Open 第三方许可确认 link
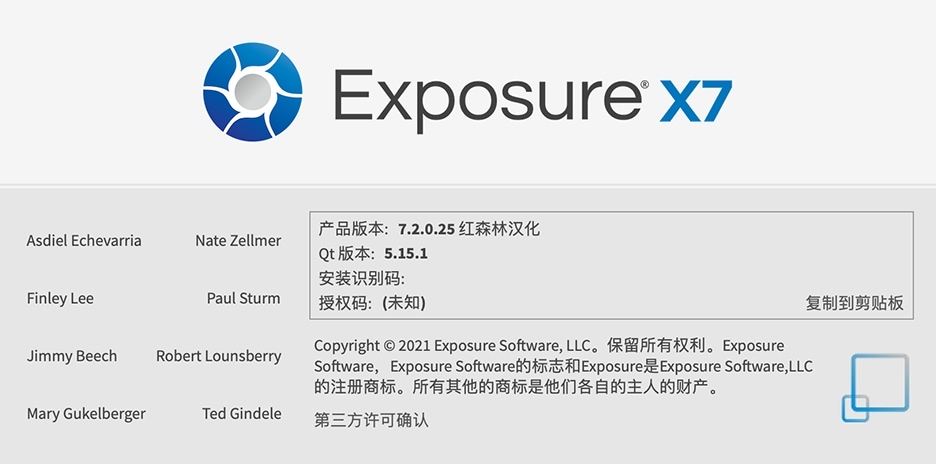 coord(371,420)
